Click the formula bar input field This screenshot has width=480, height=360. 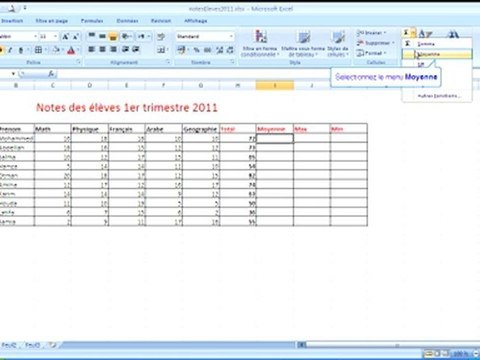click(x=193, y=74)
